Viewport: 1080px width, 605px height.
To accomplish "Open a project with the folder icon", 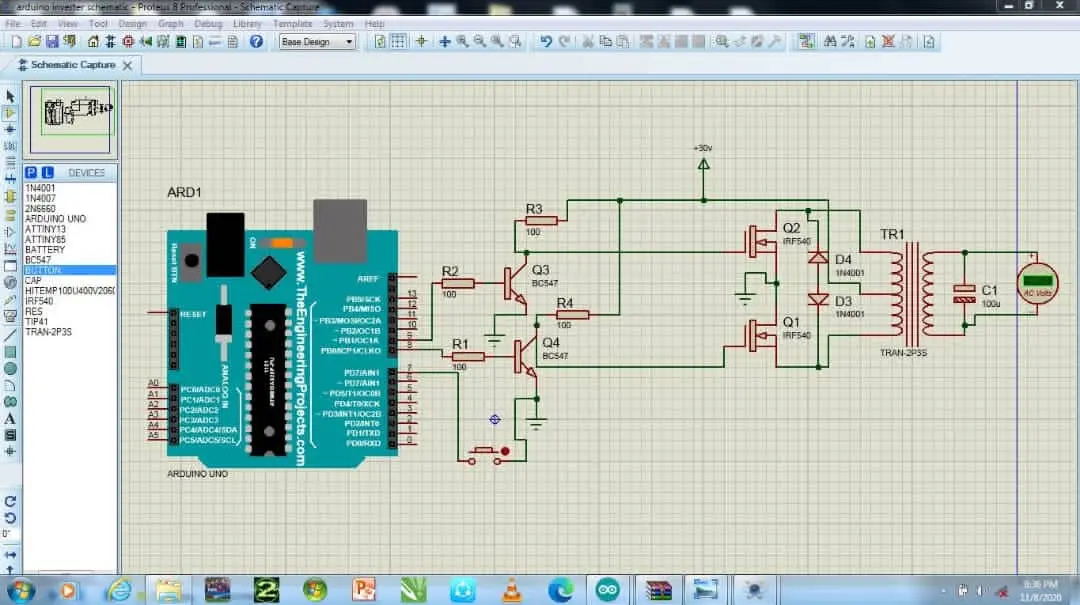I will tap(34, 41).
